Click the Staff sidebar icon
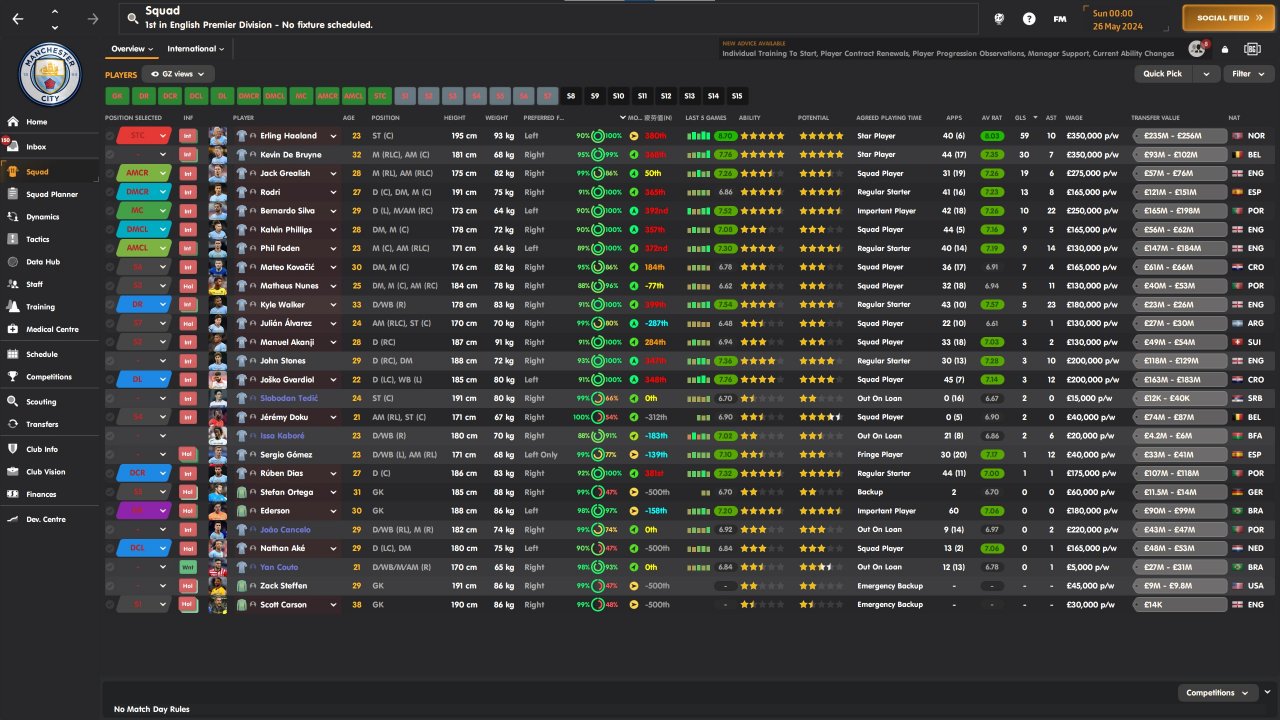Screen dimensions: 1280x720 [x=12, y=284]
